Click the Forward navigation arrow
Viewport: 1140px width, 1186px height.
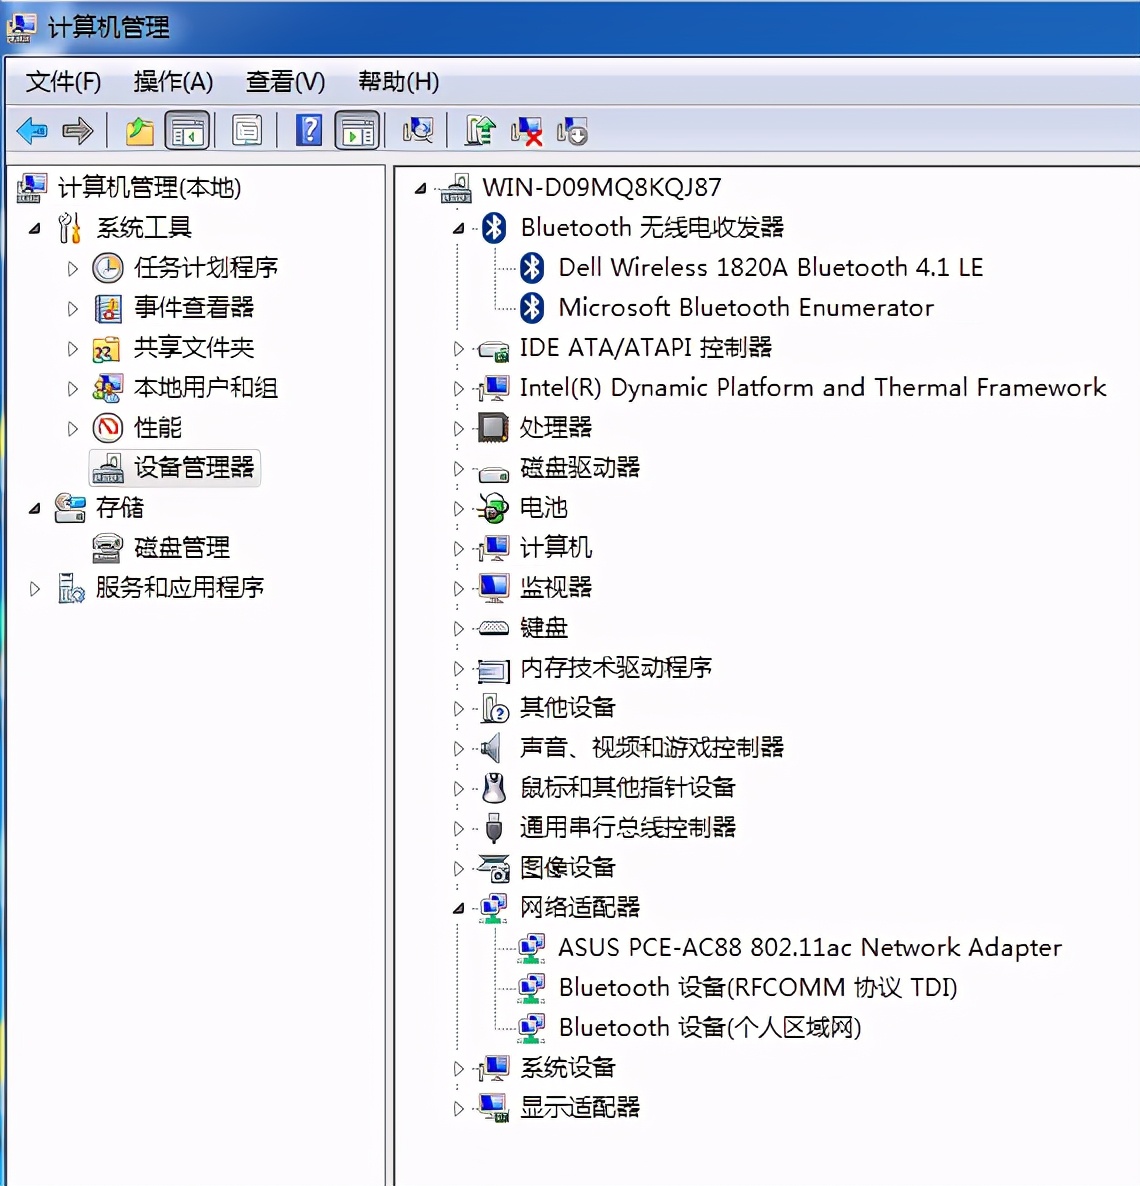click(77, 130)
